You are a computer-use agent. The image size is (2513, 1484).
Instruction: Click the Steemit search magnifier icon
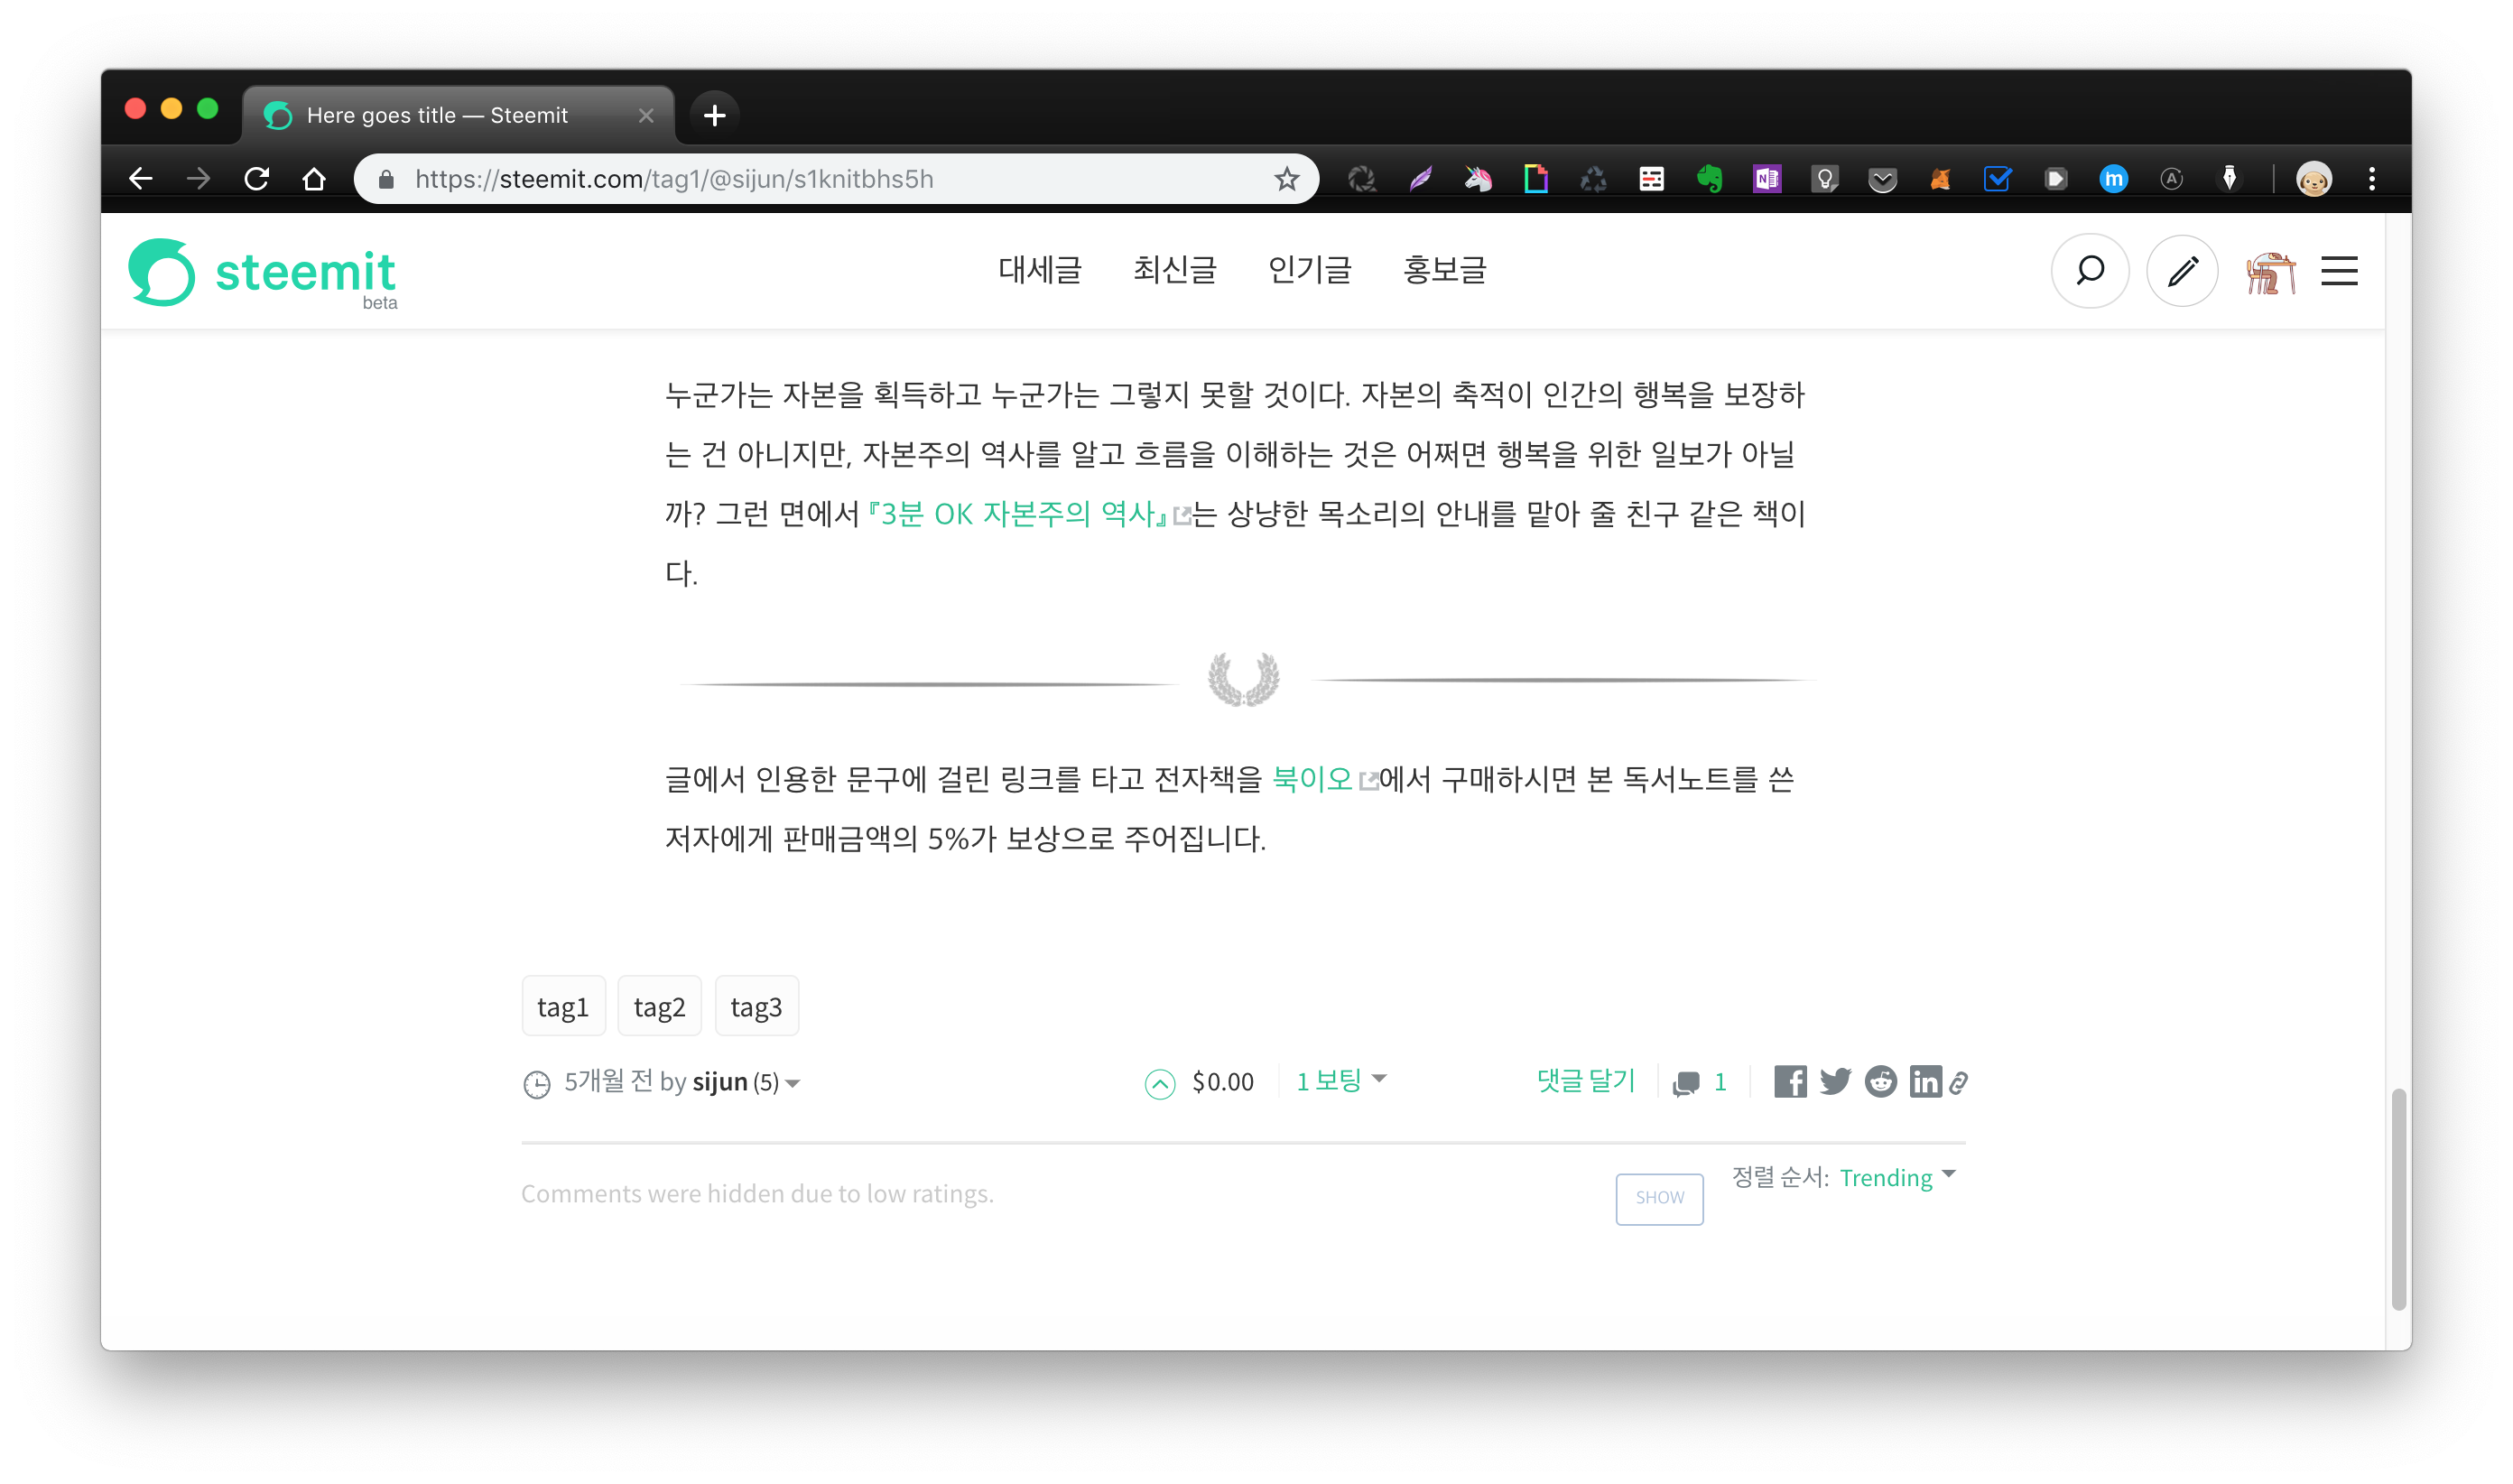tap(2089, 271)
